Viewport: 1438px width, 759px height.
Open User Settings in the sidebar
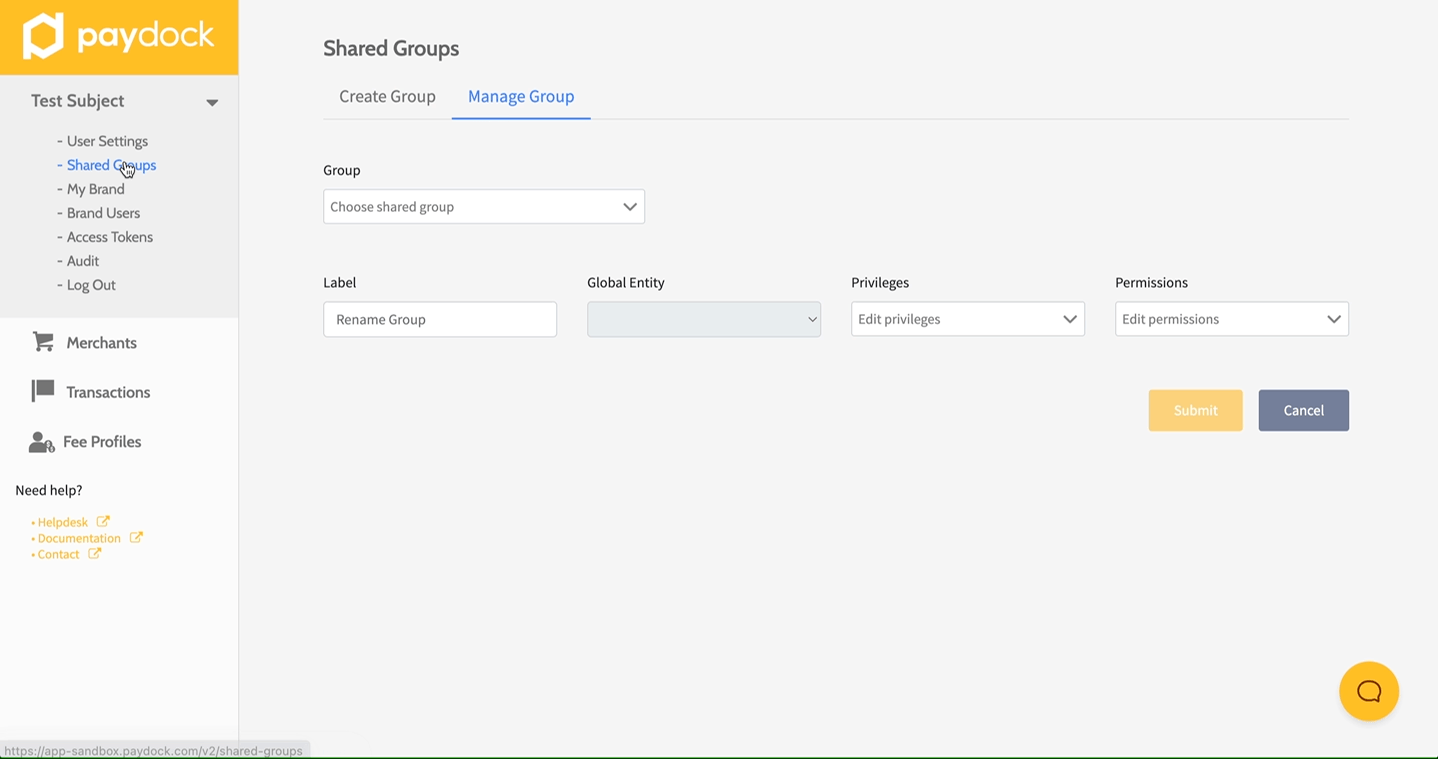point(107,141)
